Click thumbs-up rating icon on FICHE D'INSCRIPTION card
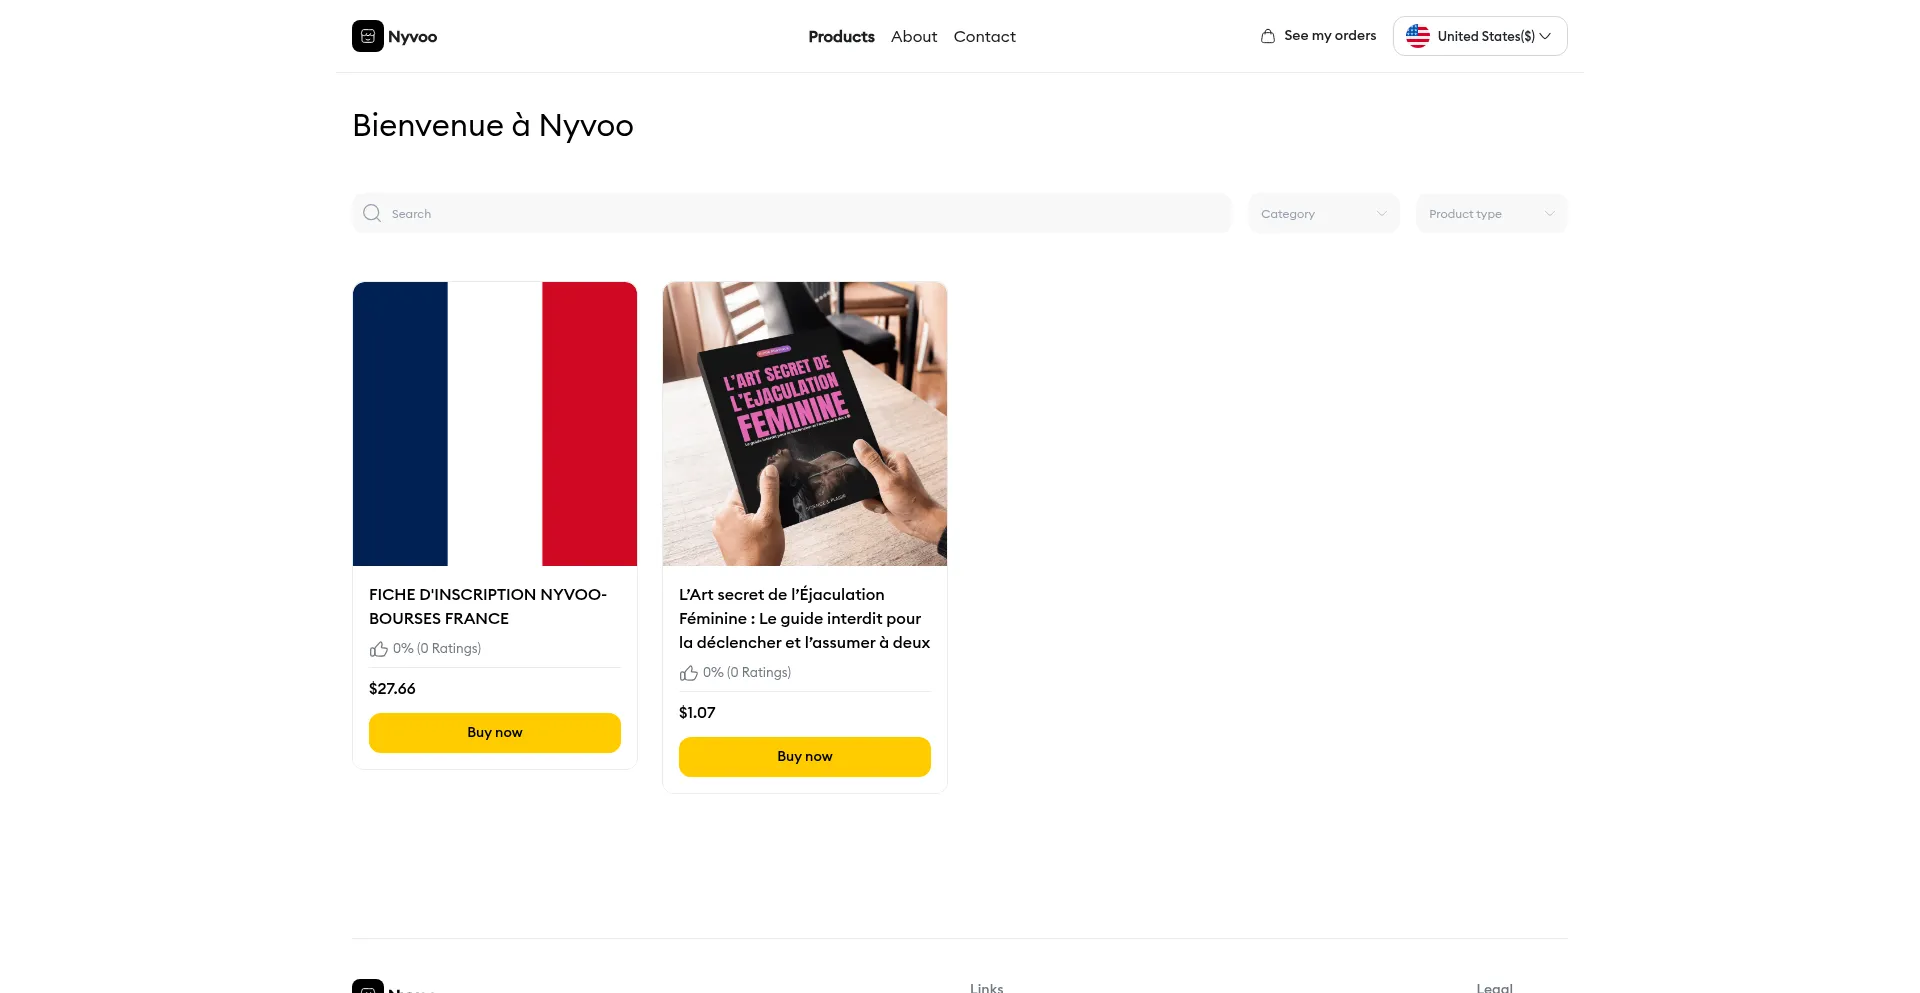 379,649
